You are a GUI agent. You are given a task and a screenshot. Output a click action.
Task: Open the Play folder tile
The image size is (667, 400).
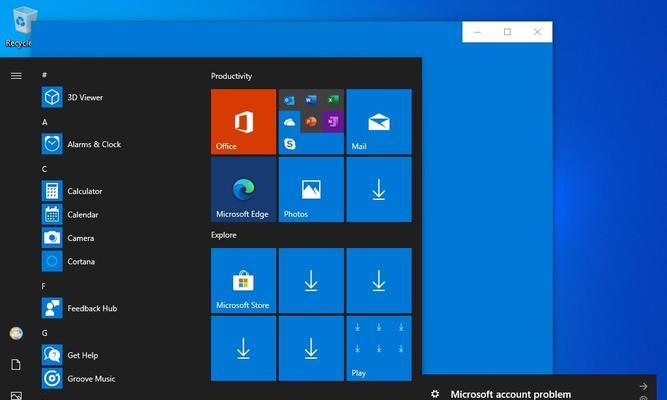pos(379,348)
